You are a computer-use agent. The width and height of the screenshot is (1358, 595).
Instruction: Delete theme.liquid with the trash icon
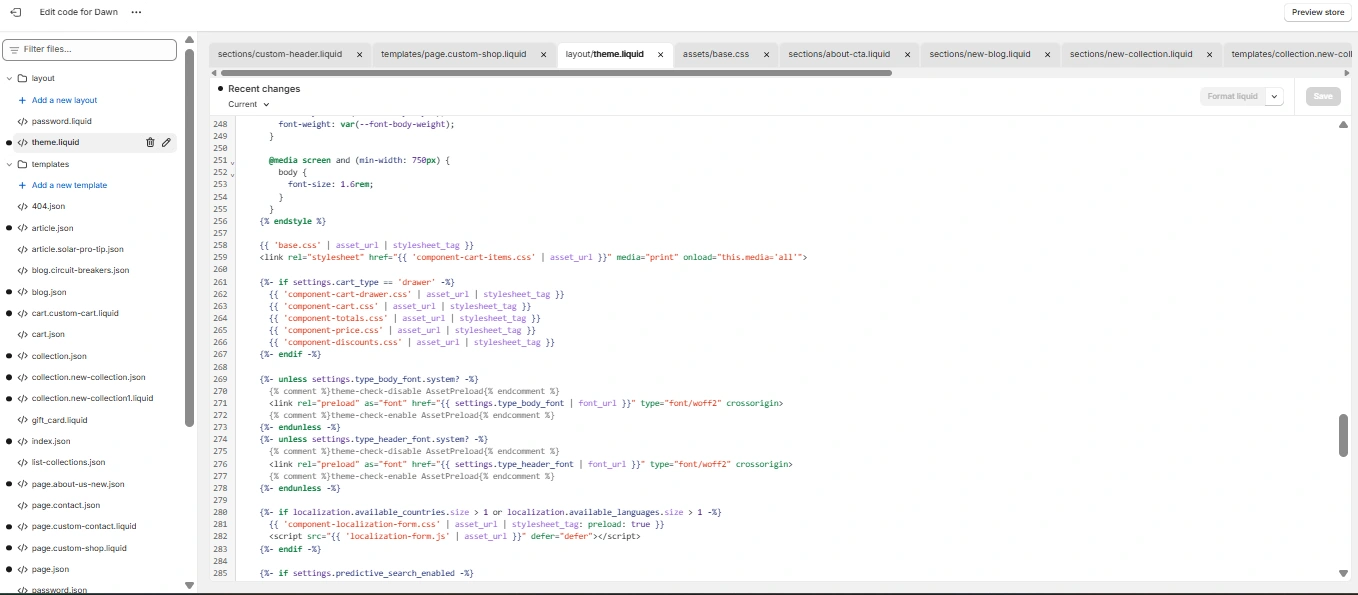click(x=150, y=142)
